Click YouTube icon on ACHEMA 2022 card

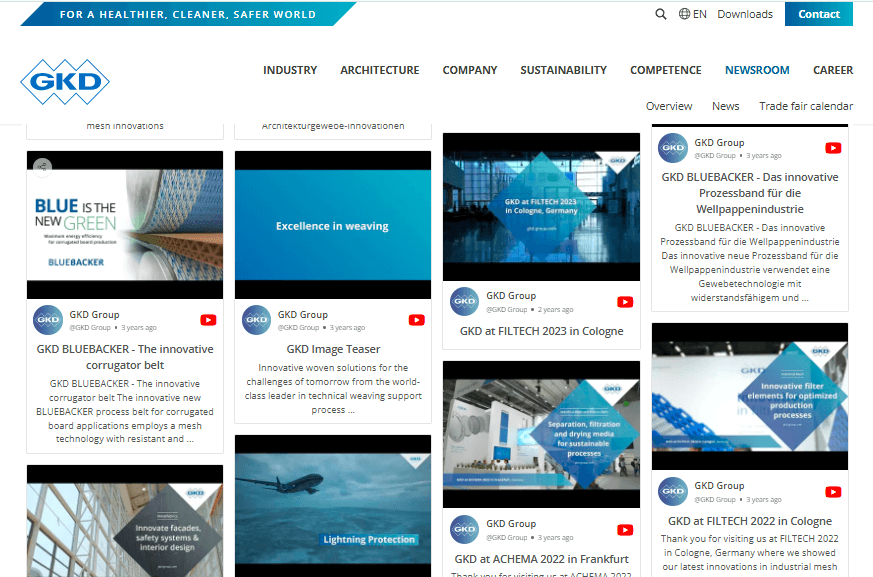click(x=625, y=530)
